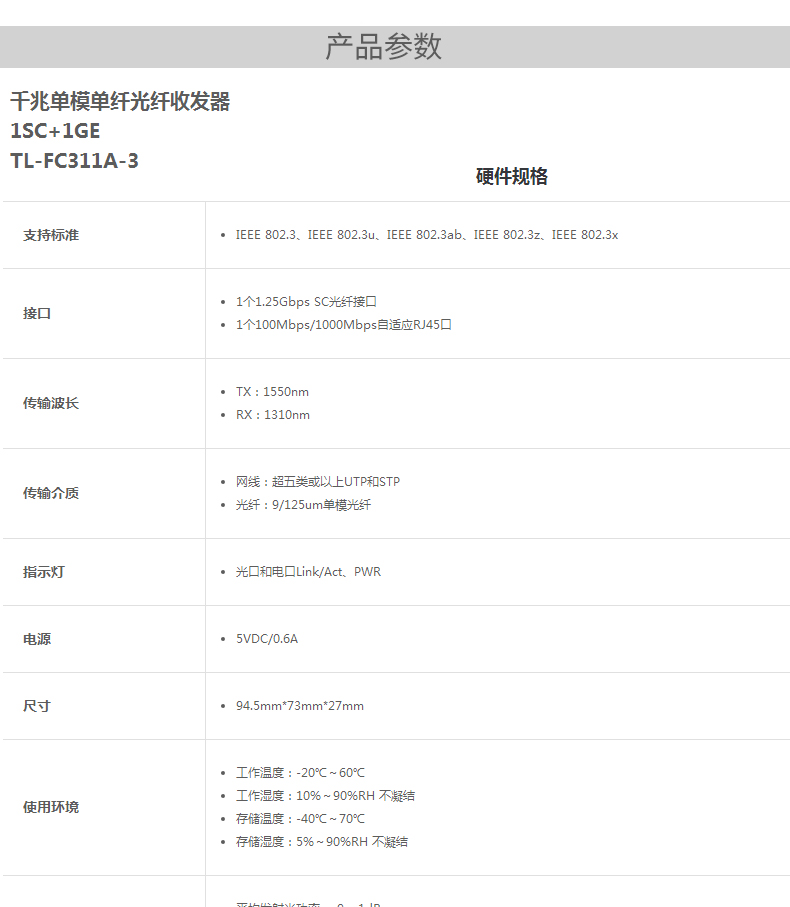Select the 1个1.25Gbps SC光纤接口 line
Image resolution: width=790 pixels, height=907 pixels.
pyautogui.click(x=307, y=302)
